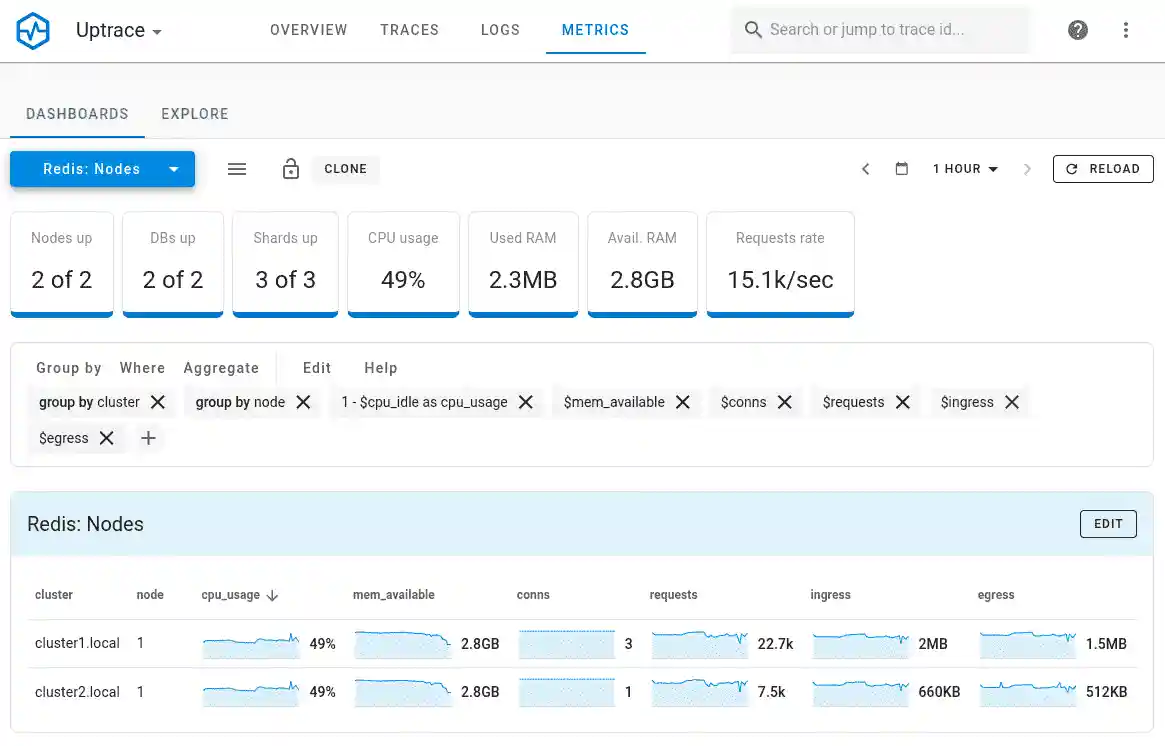Dismiss the group by node chip

tap(303, 401)
